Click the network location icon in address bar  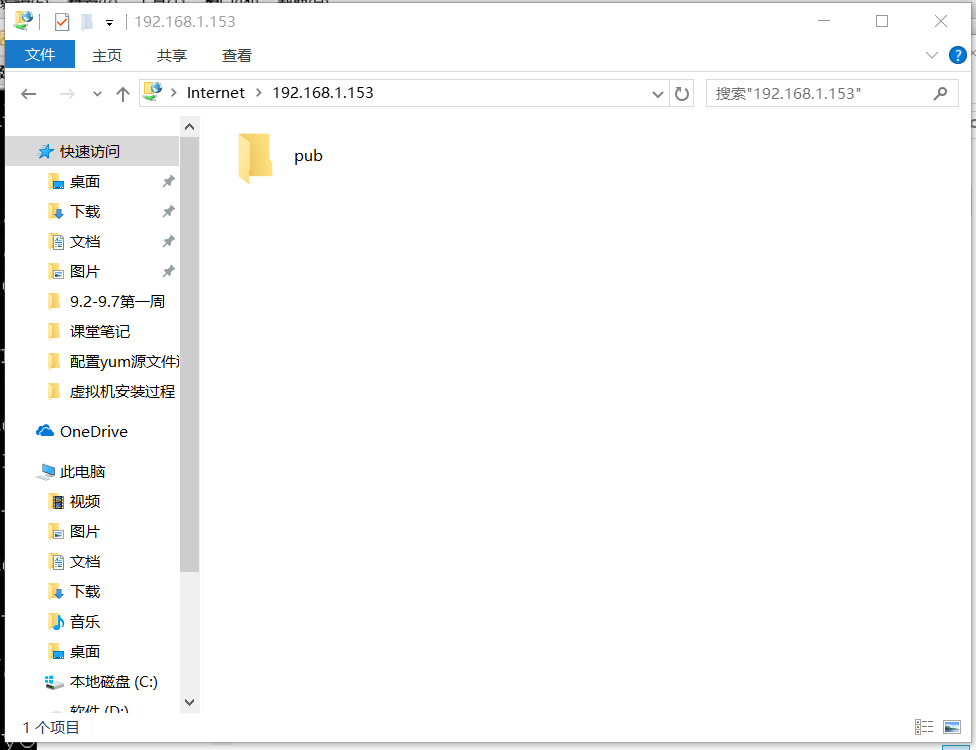[152, 92]
